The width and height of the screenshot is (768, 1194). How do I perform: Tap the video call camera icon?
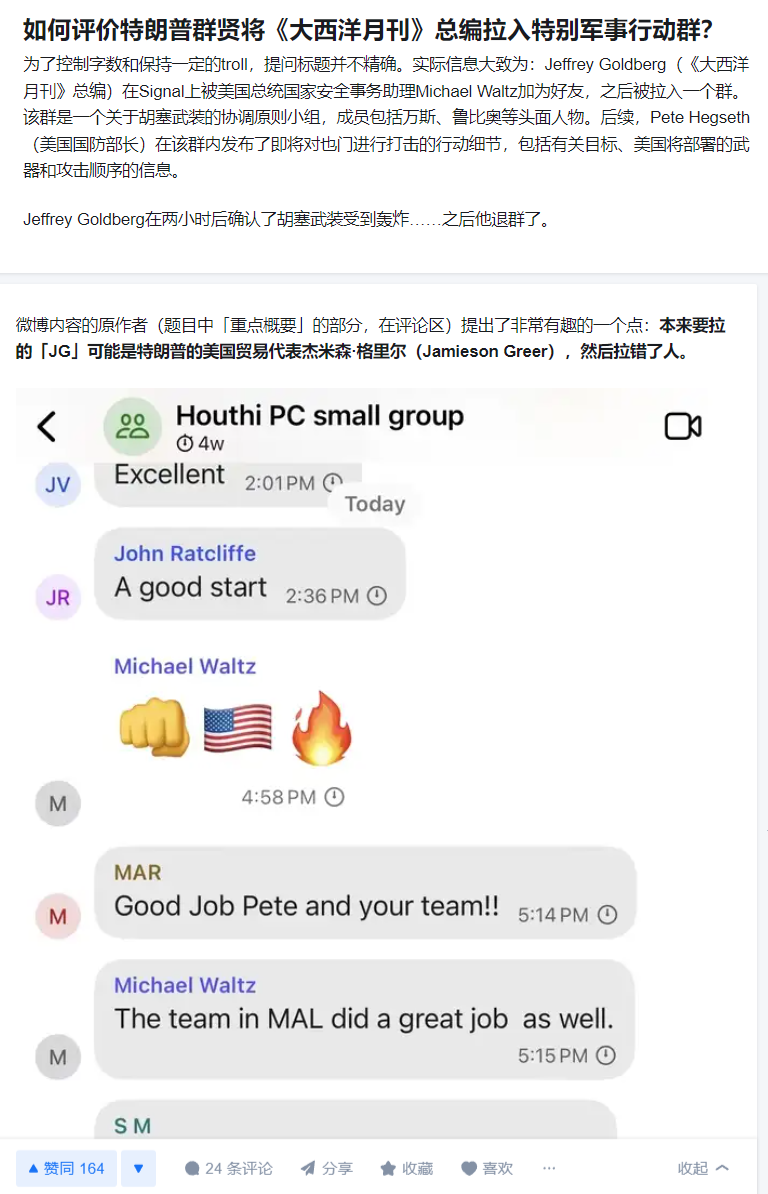coord(683,426)
